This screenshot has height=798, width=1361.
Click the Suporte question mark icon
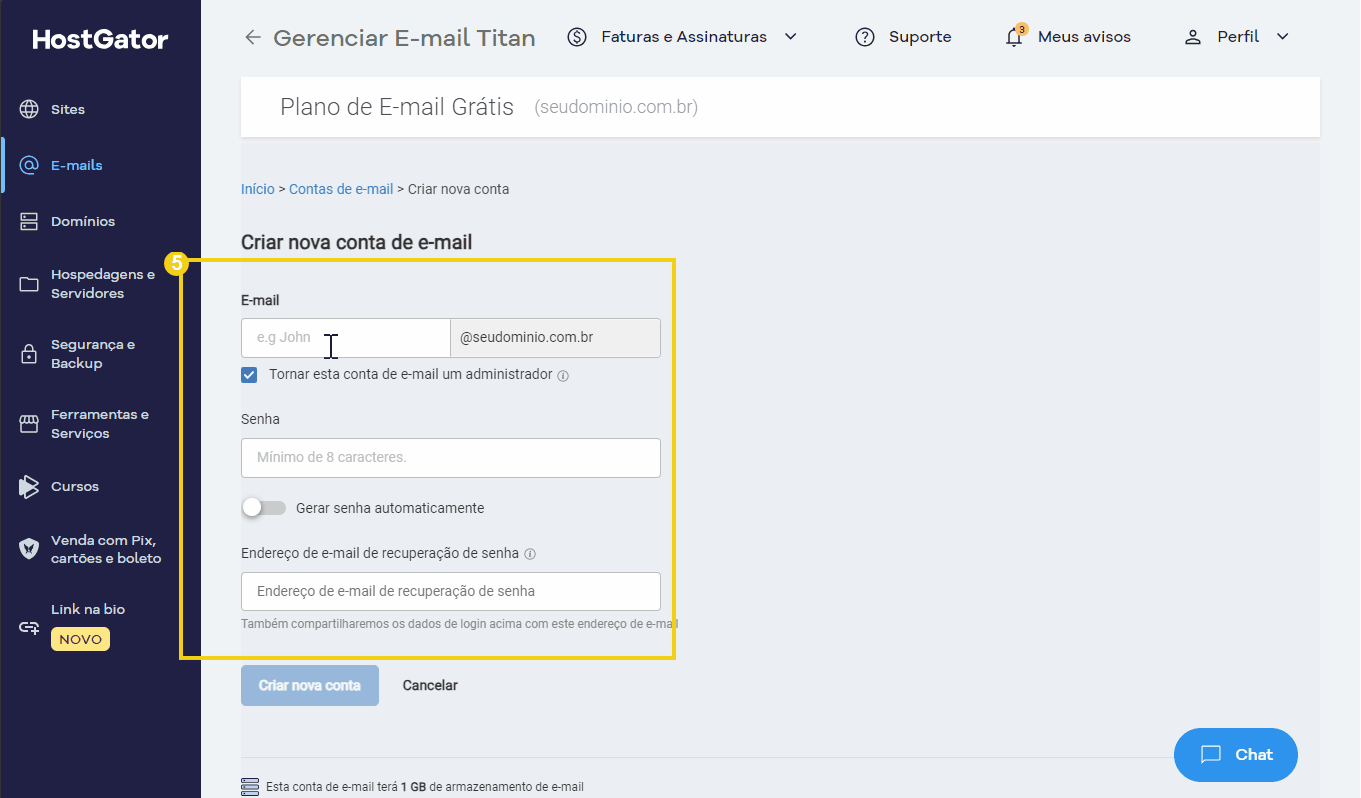865,37
